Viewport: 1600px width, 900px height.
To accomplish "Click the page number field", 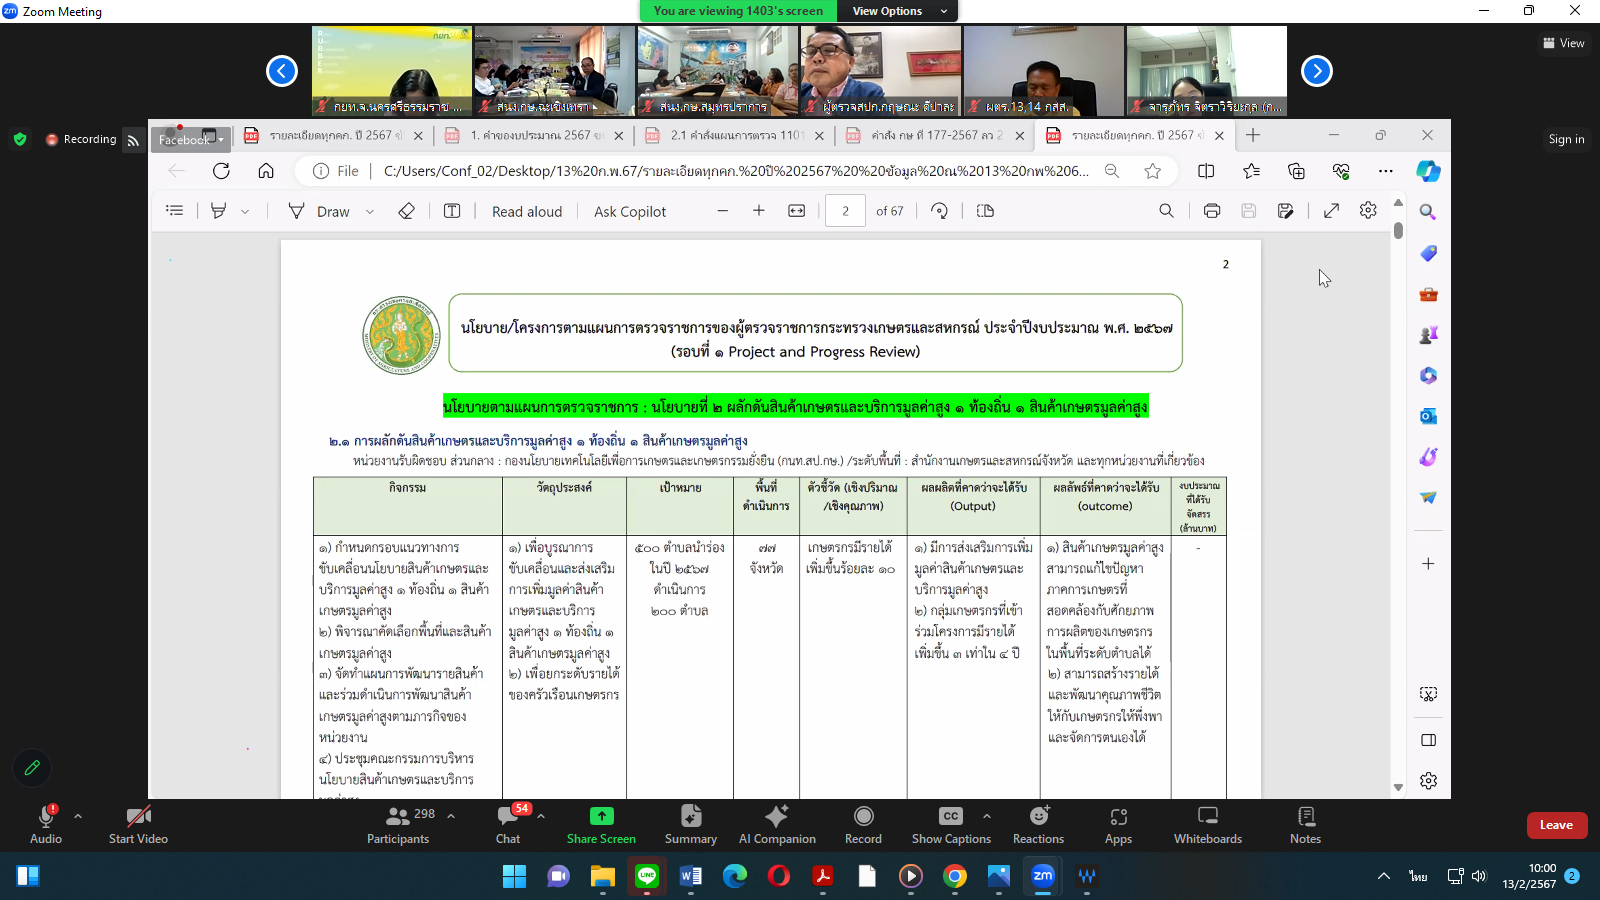I will click(x=845, y=211).
